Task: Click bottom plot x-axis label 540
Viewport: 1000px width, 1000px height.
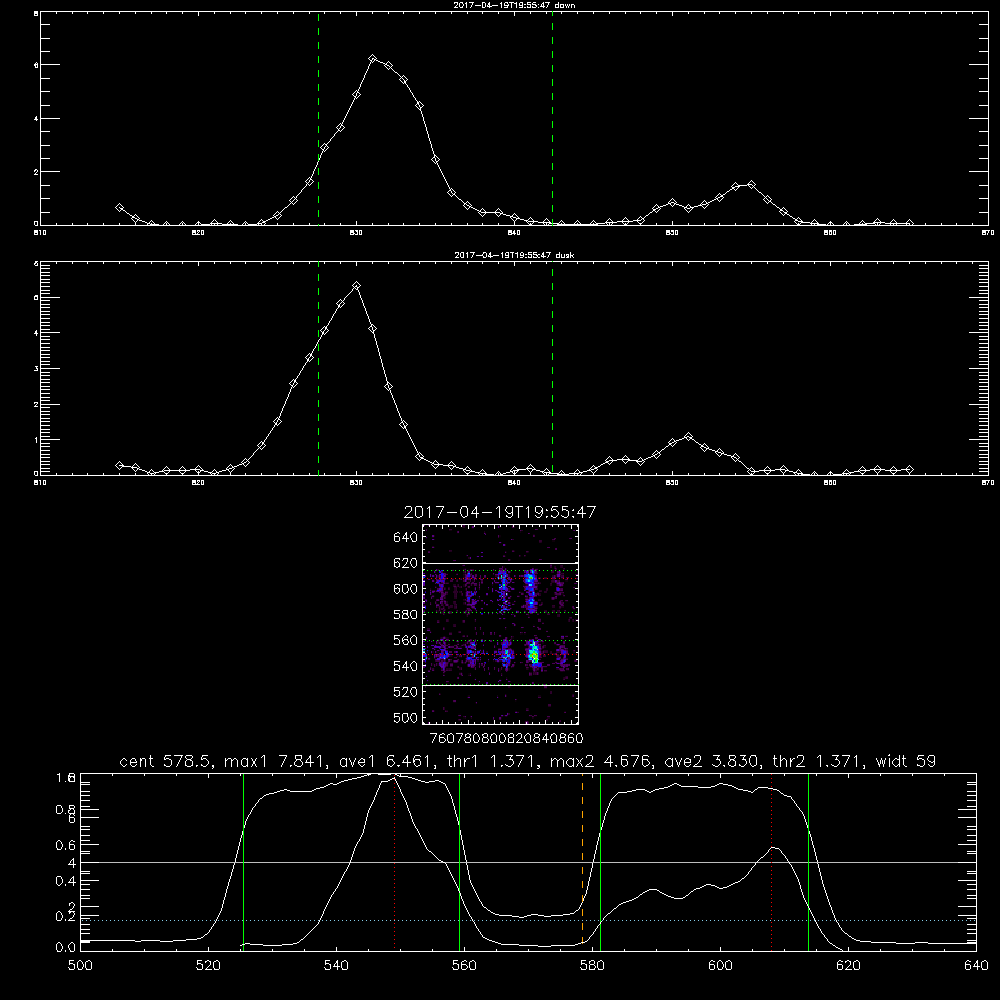Action: [x=336, y=966]
